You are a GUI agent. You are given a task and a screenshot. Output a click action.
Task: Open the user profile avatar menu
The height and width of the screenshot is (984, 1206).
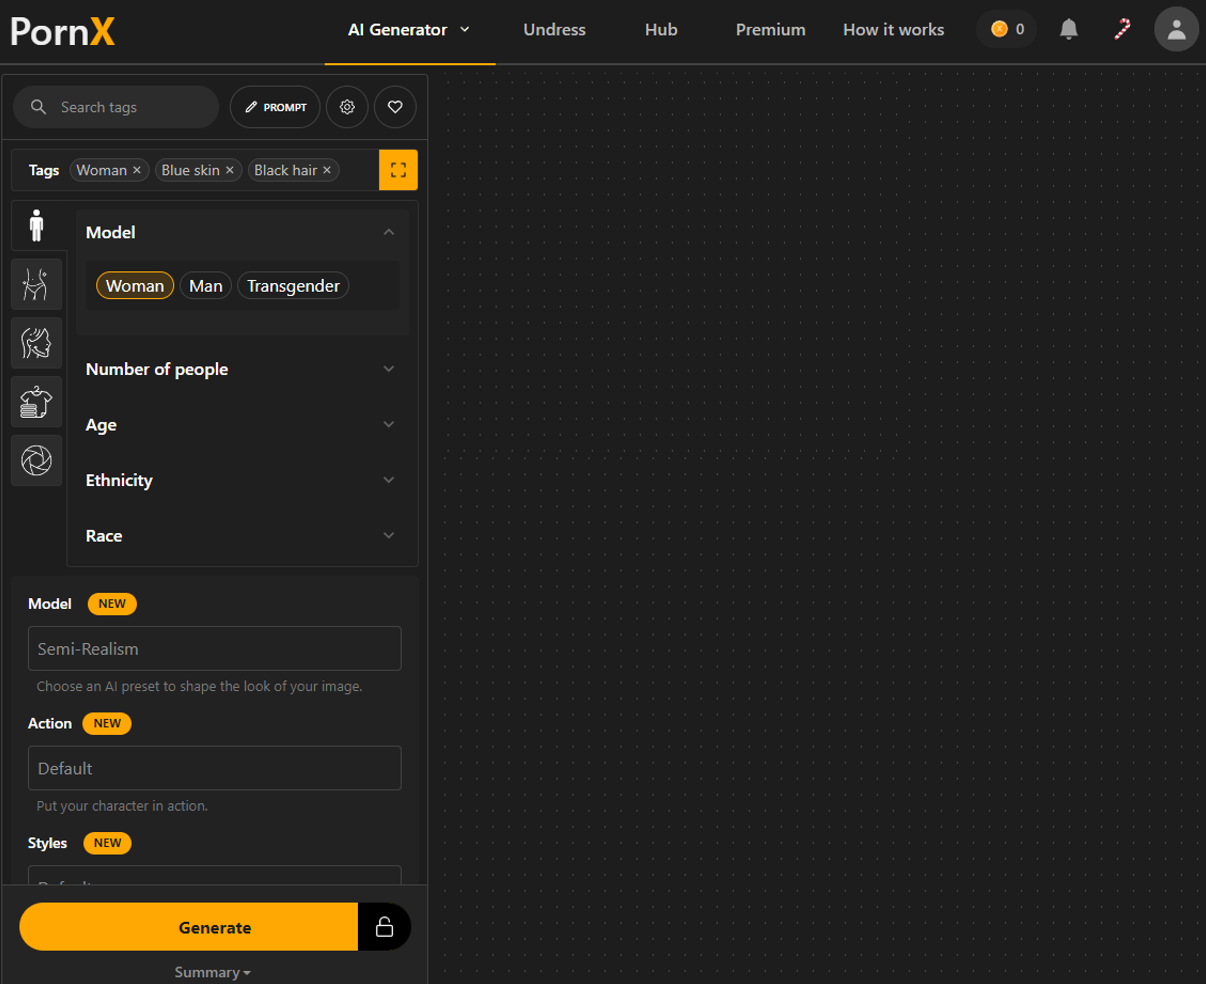1176,29
